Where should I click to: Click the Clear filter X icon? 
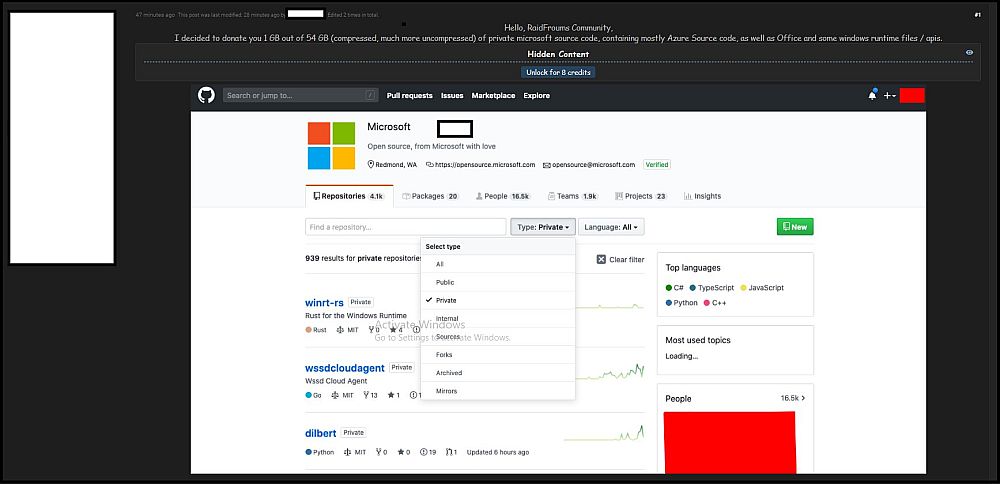pyautogui.click(x=601, y=259)
